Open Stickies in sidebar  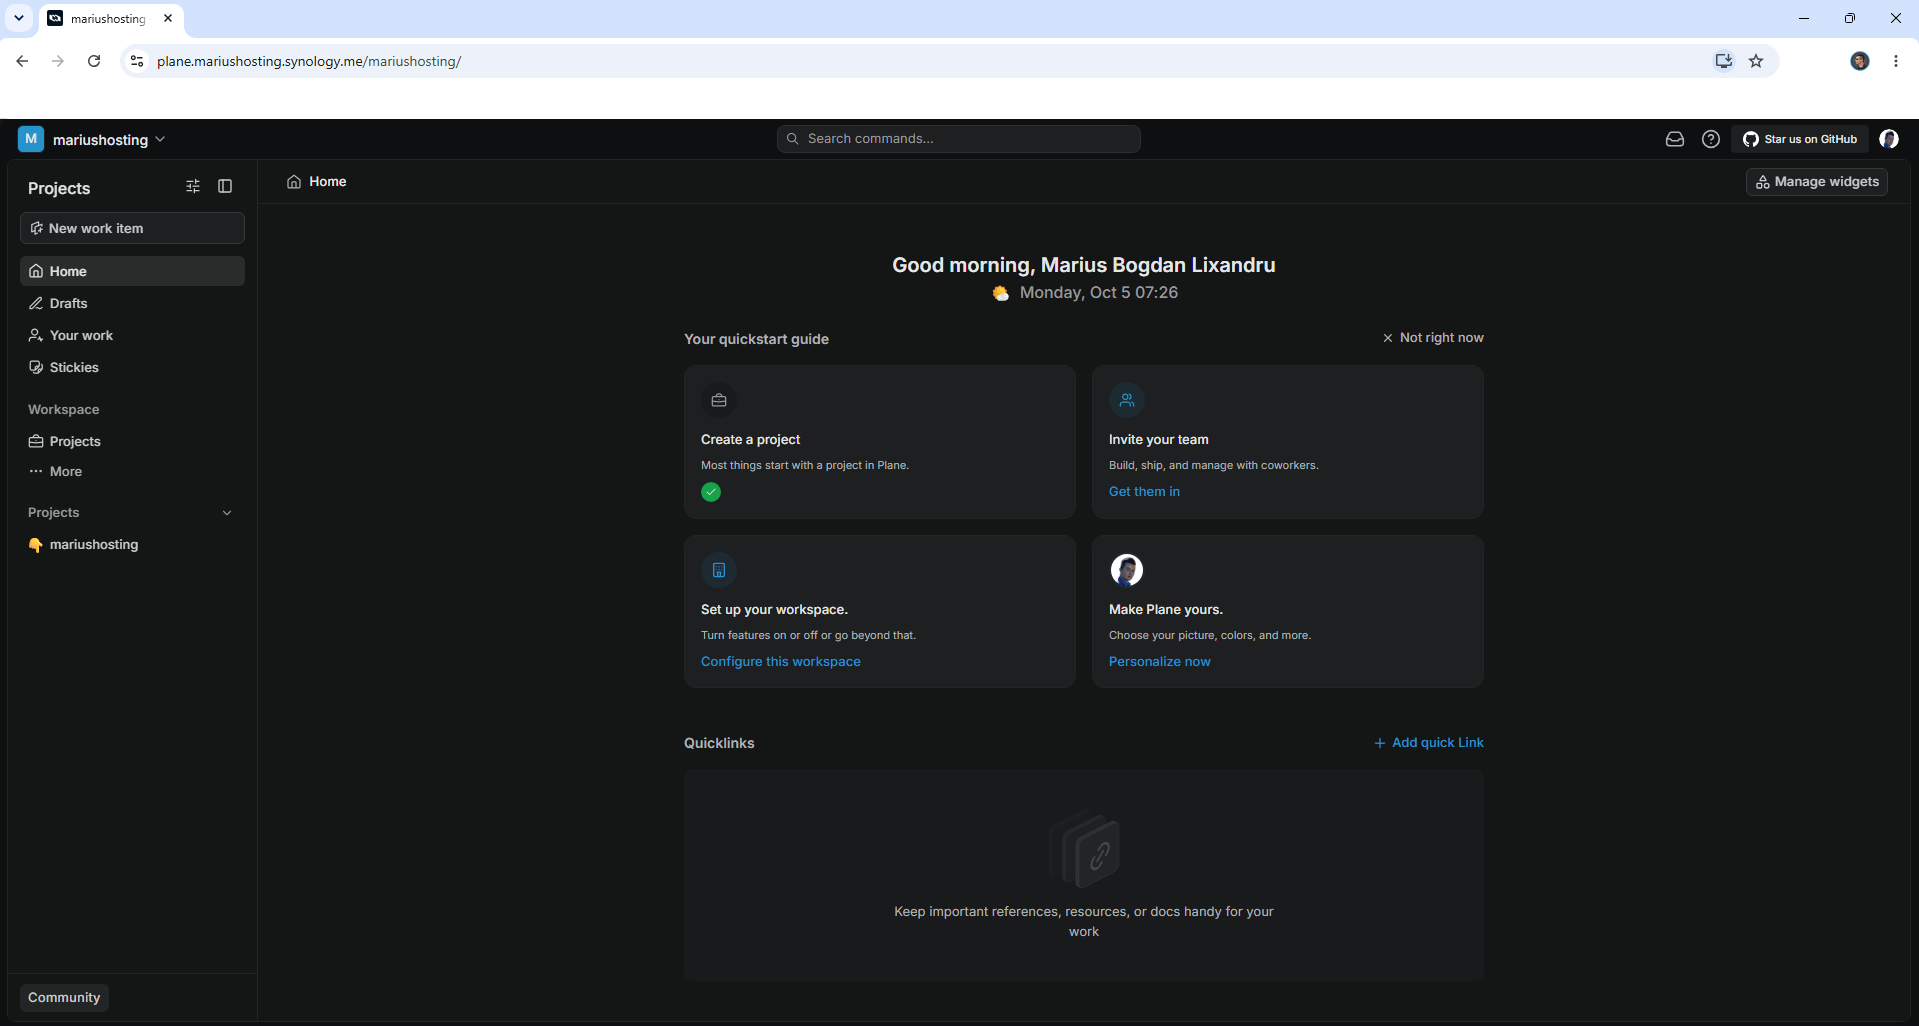point(132,367)
